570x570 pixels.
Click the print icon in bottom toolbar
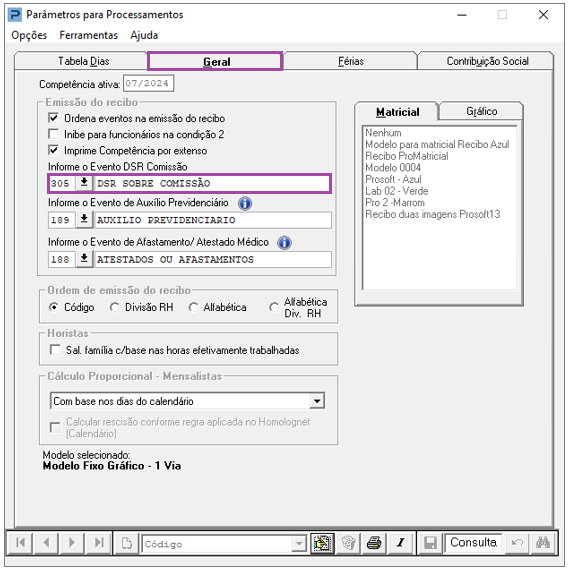point(374,543)
